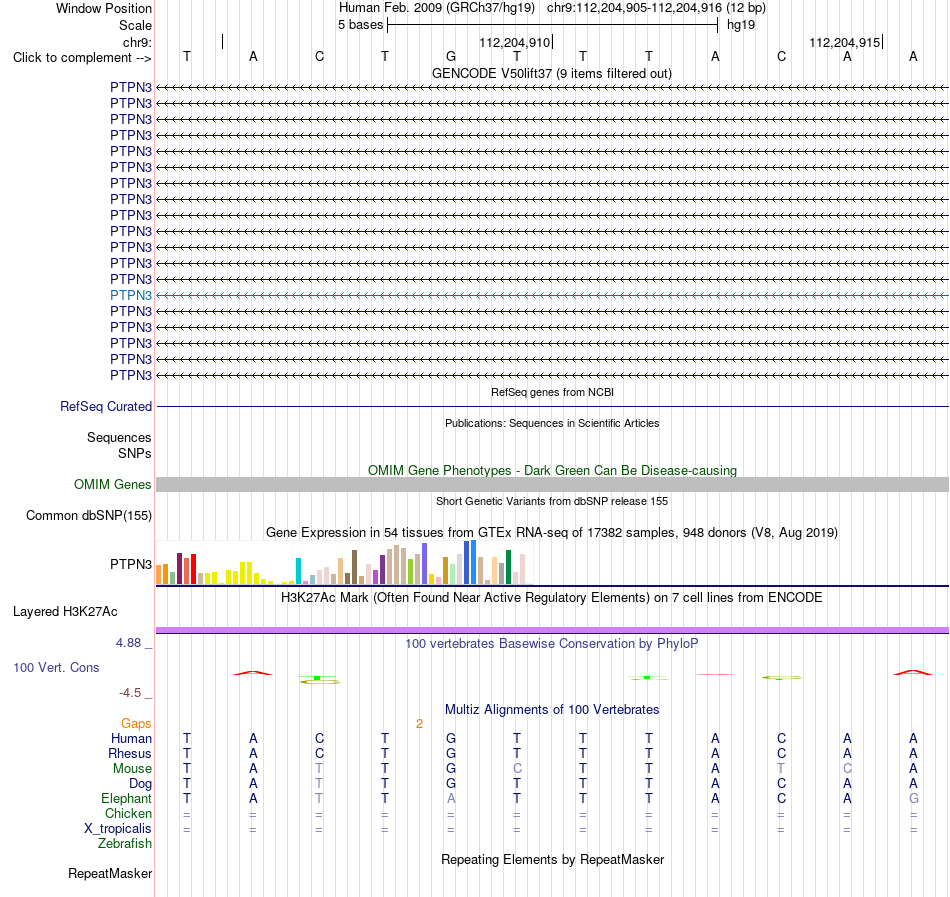
Task: Click the Common dbSNP(155) track label
Action: [x=88, y=515]
